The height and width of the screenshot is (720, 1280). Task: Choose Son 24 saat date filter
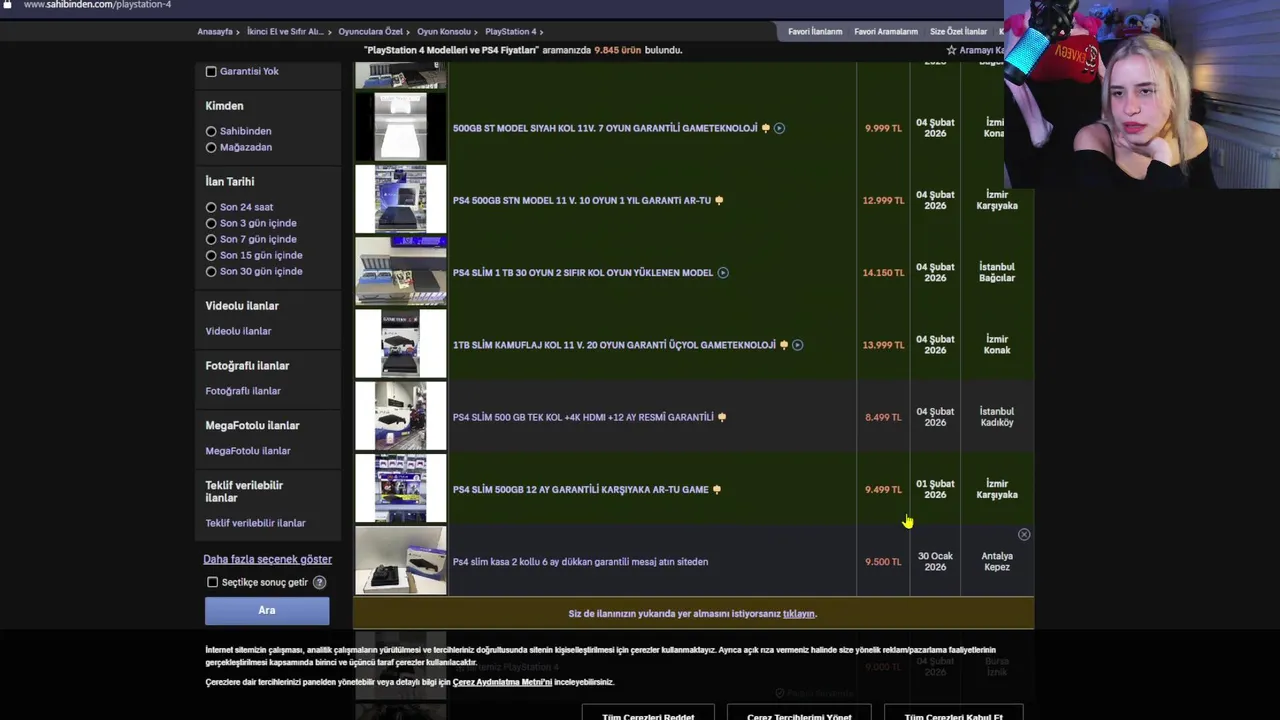point(211,207)
